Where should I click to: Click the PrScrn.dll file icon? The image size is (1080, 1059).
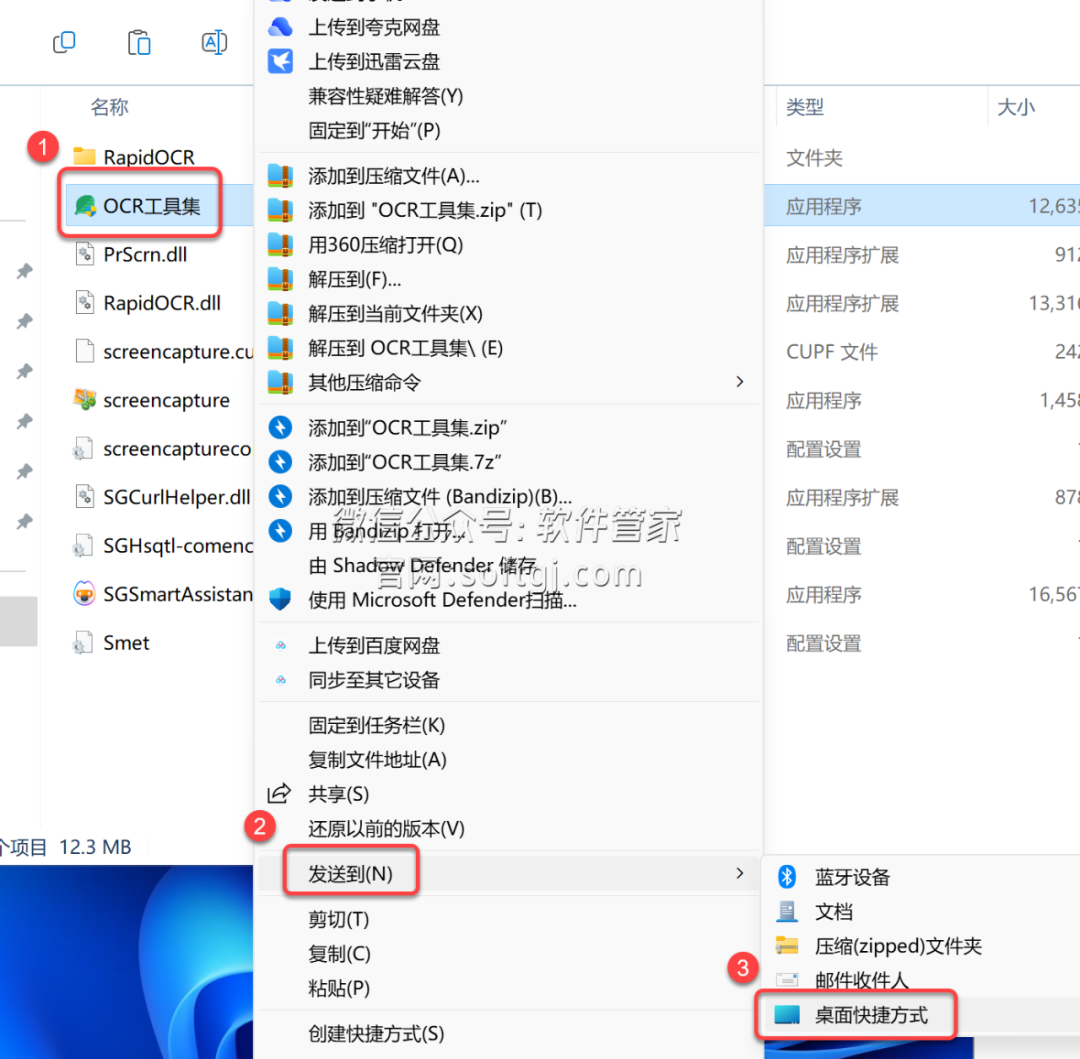click(x=84, y=254)
